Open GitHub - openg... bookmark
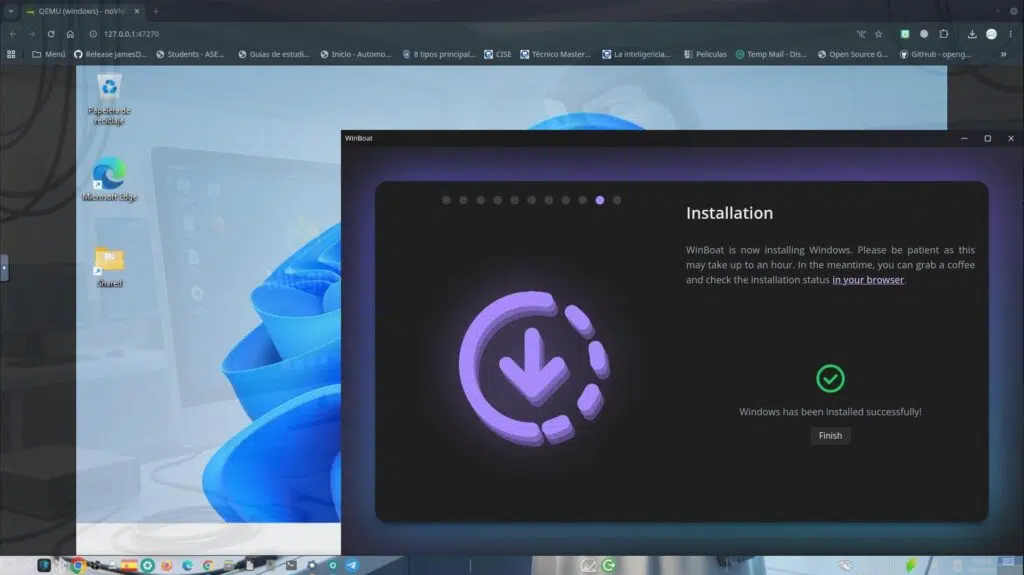Viewport: 1024px width, 575px height. 935,54
